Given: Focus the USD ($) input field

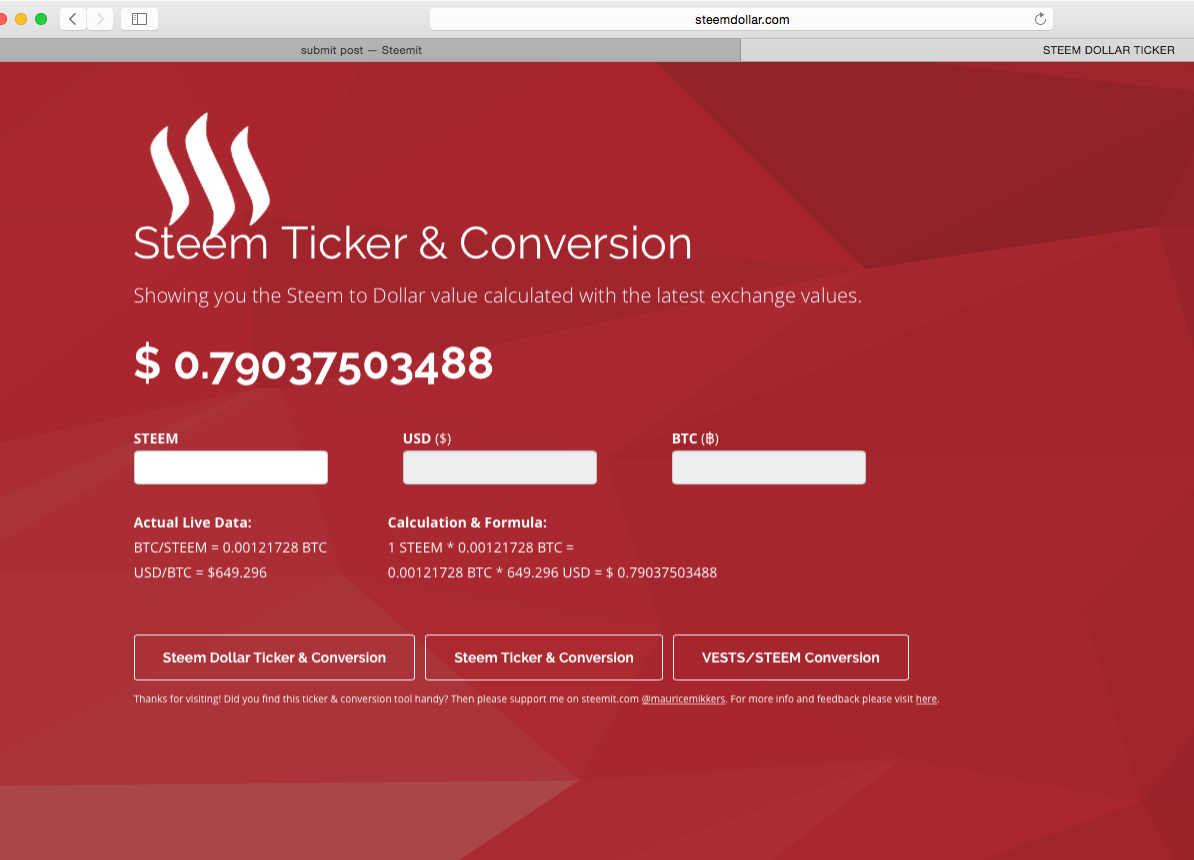Looking at the screenshot, I should (500, 467).
